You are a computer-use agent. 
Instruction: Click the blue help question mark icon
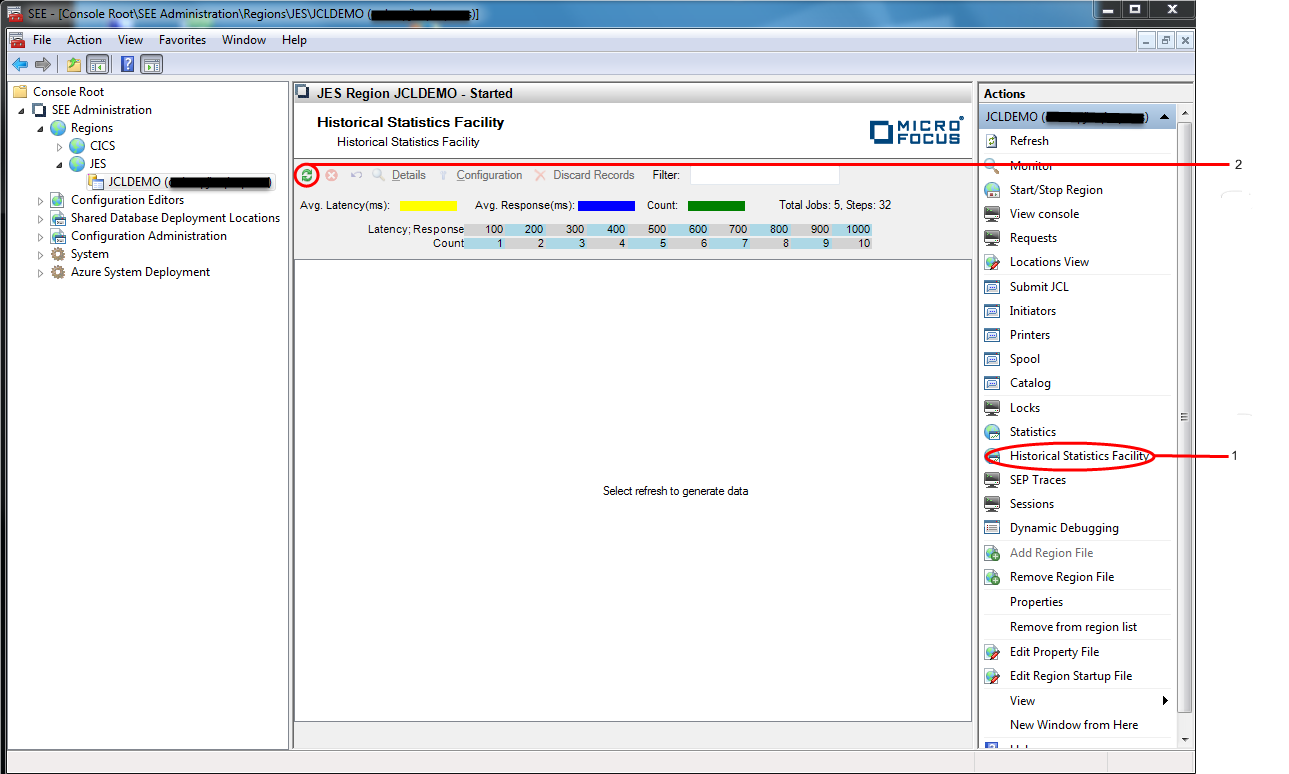click(128, 65)
